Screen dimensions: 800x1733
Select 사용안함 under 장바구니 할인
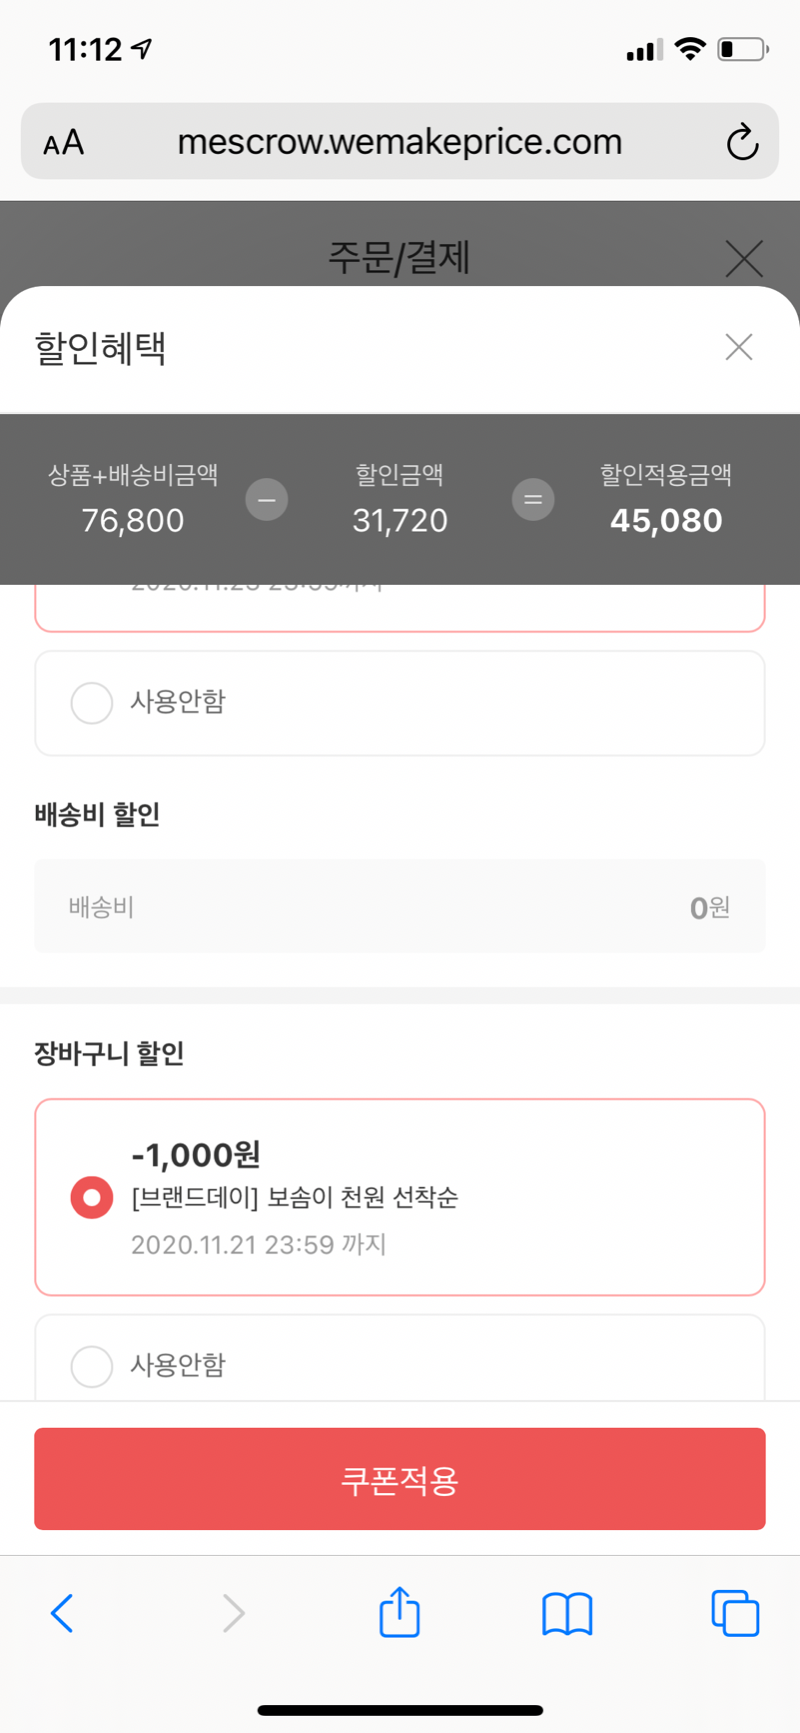coord(92,1365)
